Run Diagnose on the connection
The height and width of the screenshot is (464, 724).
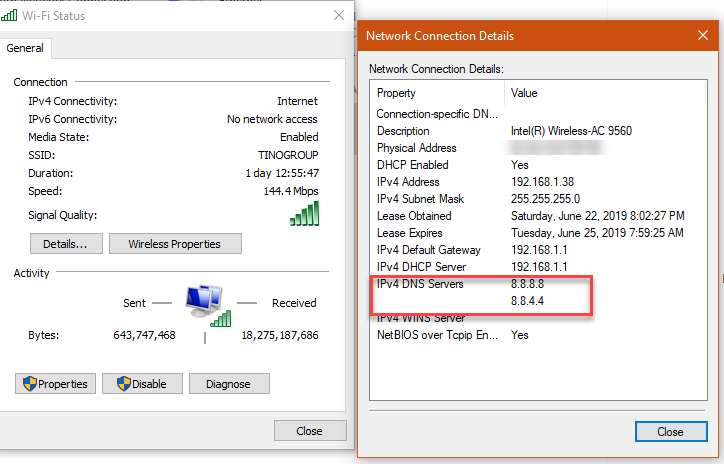click(229, 384)
